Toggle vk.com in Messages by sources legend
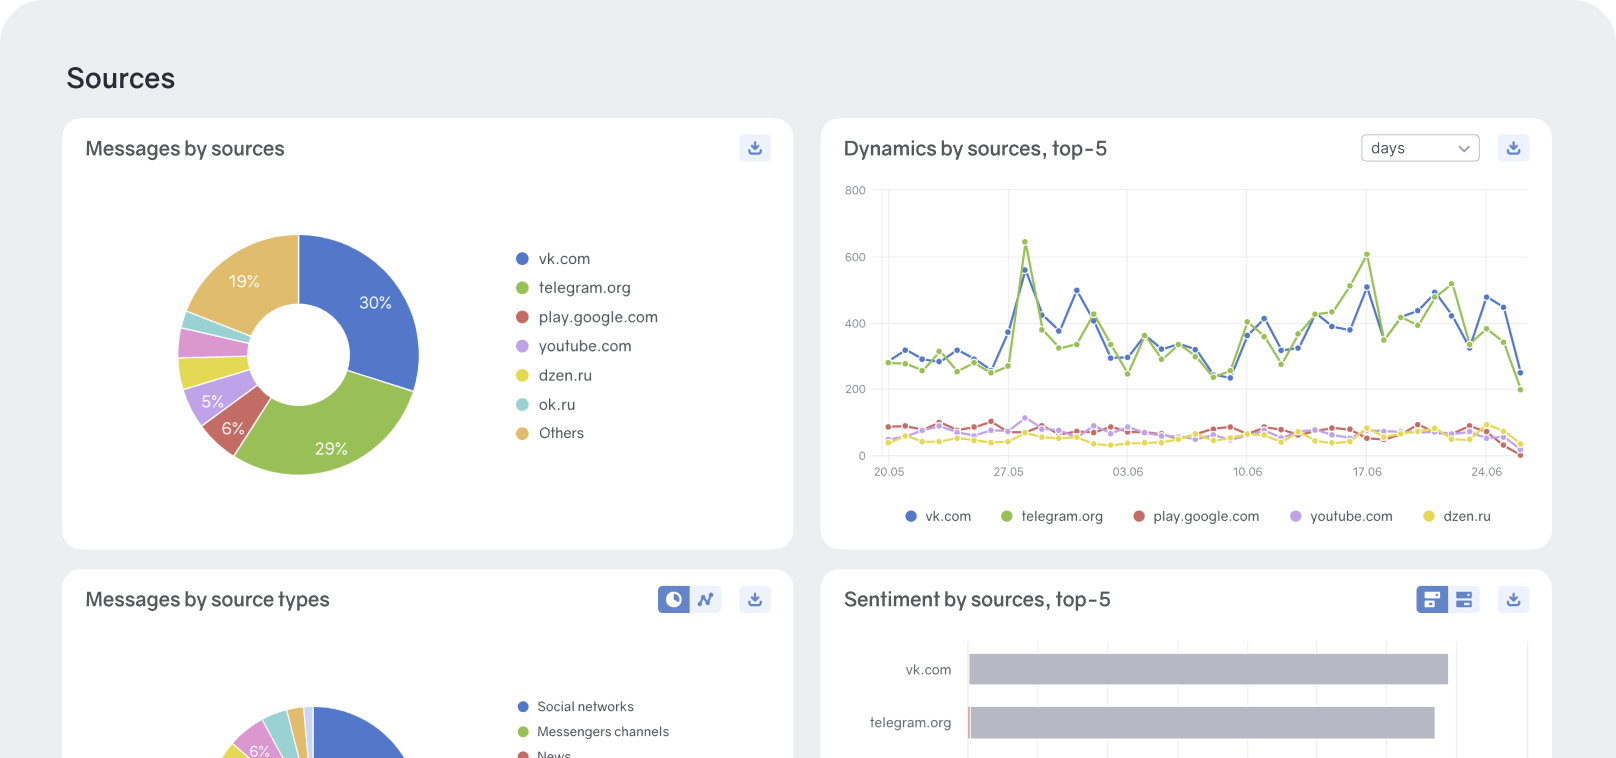This screenshot has height=758, width=1616. pos(553,259)
